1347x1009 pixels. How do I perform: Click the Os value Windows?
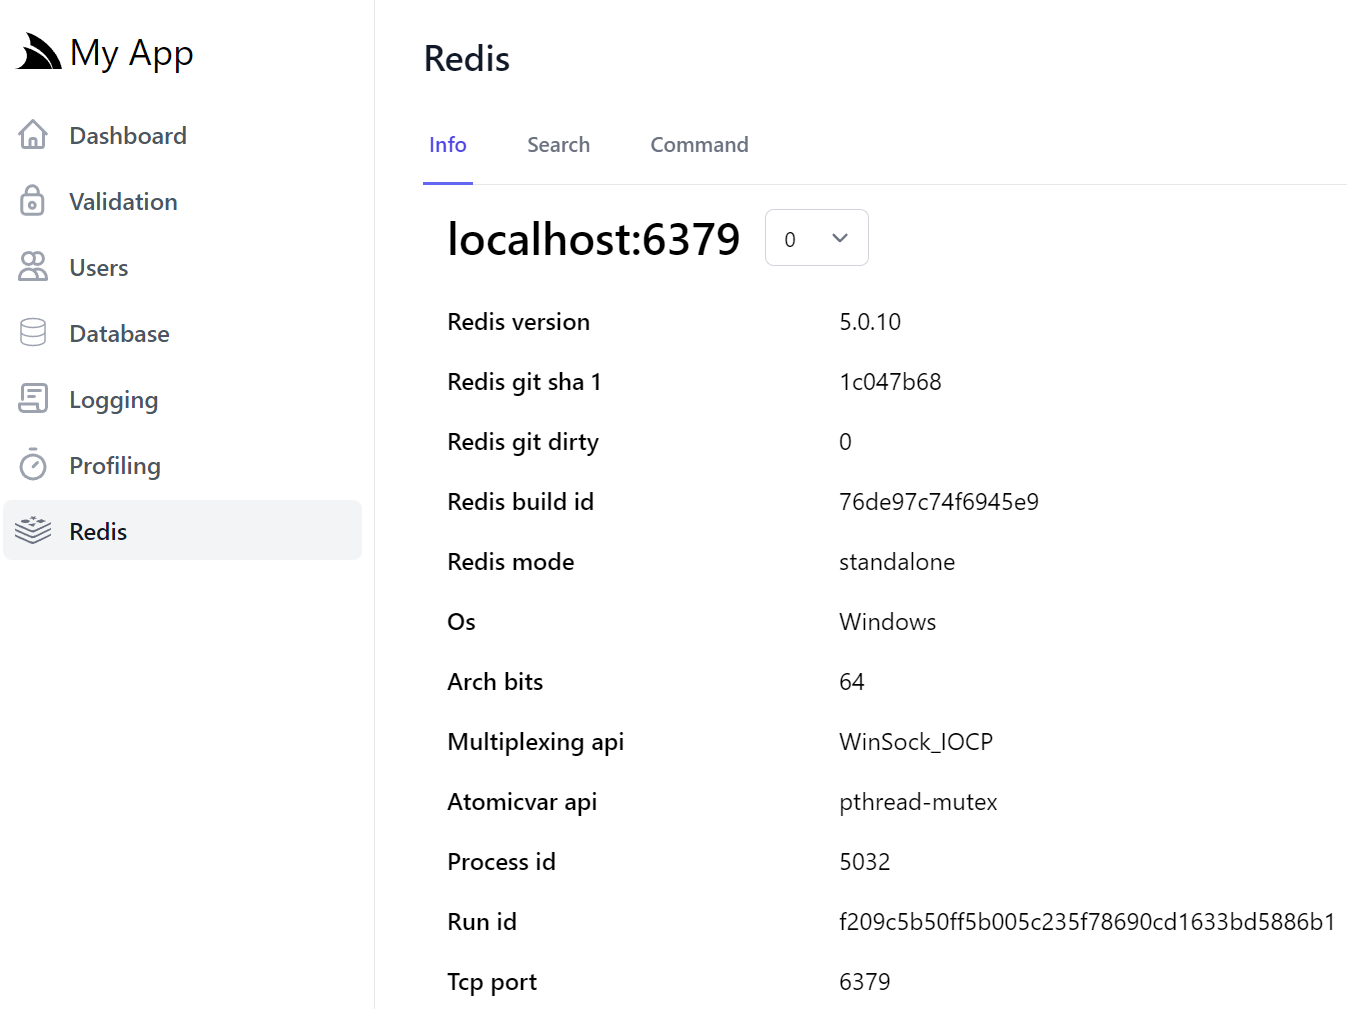point(887,622)
